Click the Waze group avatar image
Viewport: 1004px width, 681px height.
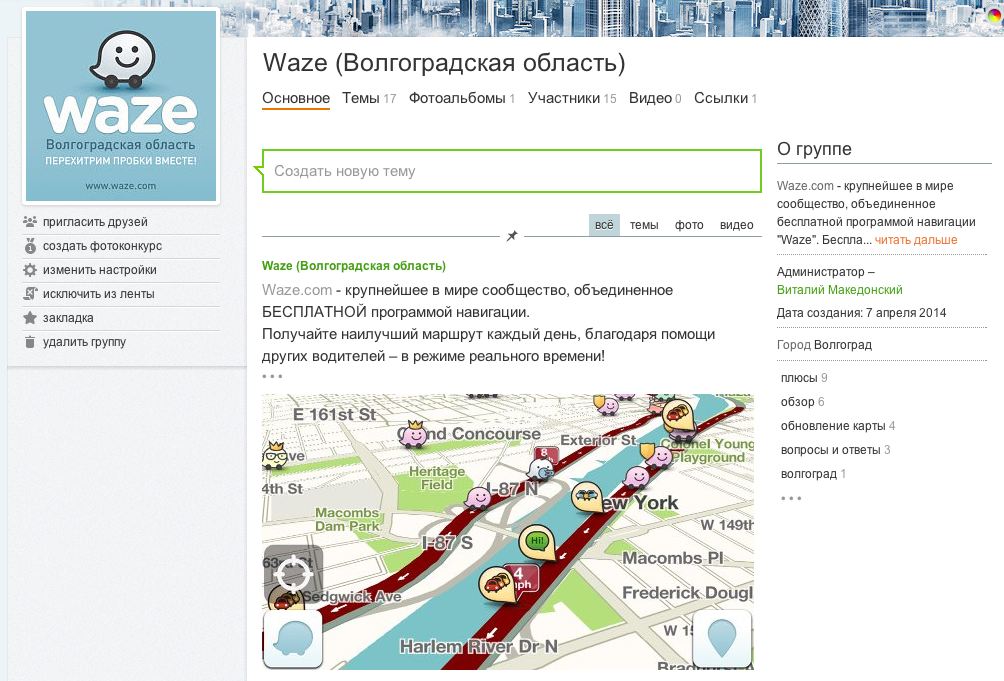click(x=121, y=106)
